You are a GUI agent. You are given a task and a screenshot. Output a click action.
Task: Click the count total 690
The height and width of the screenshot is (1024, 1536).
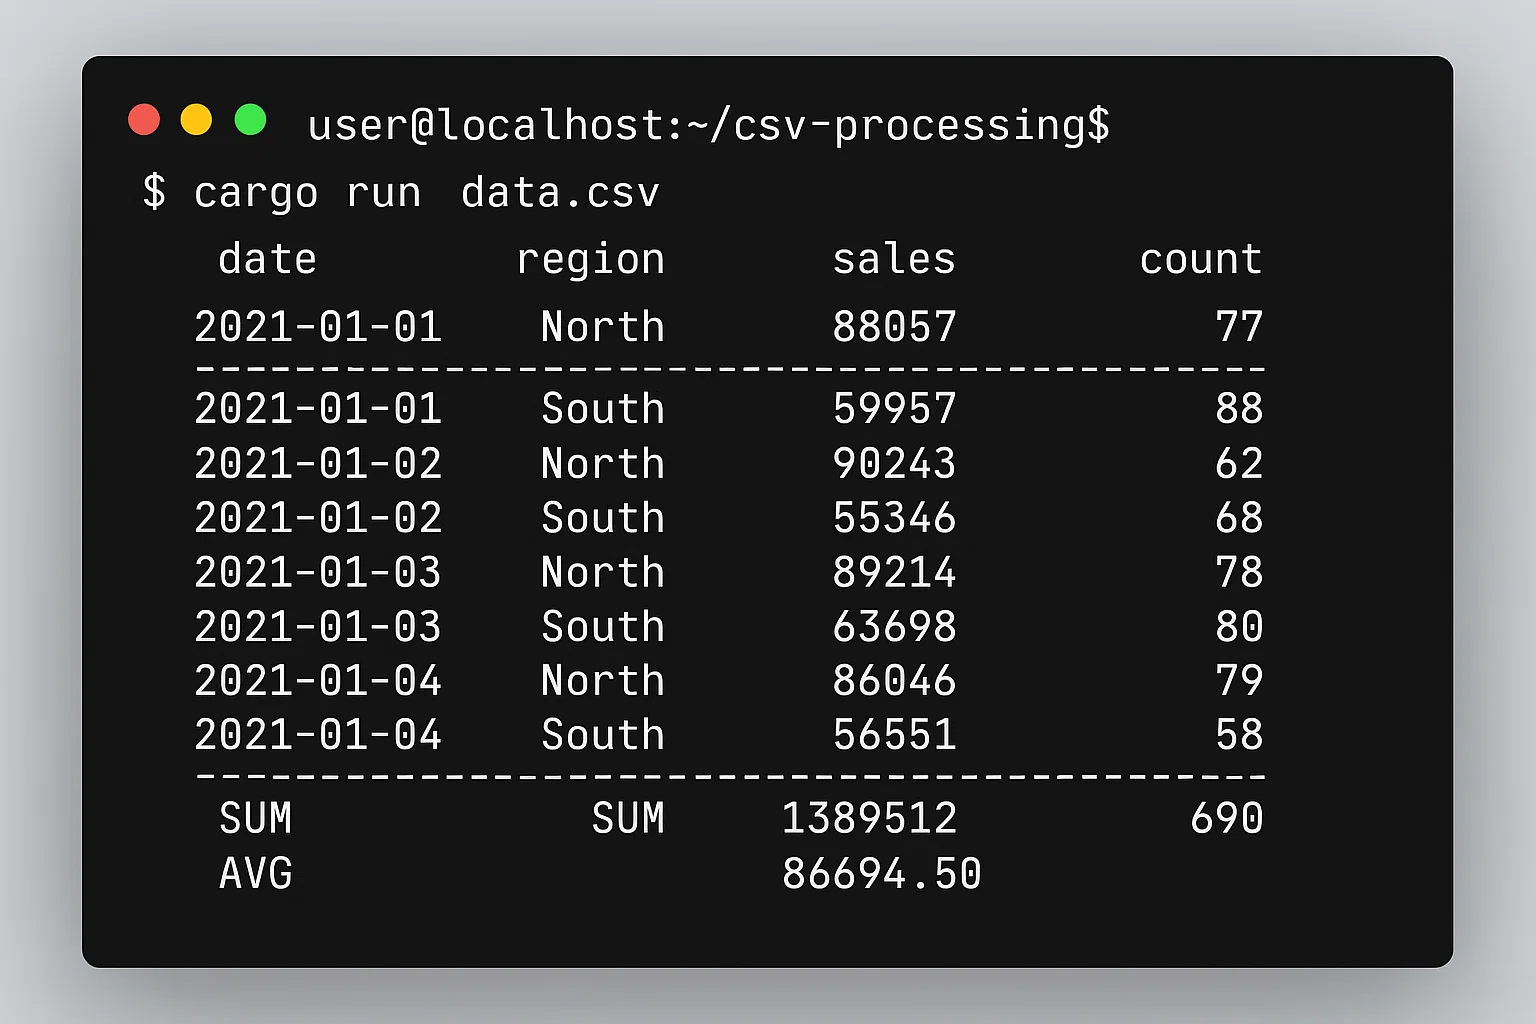(1227, 819)
